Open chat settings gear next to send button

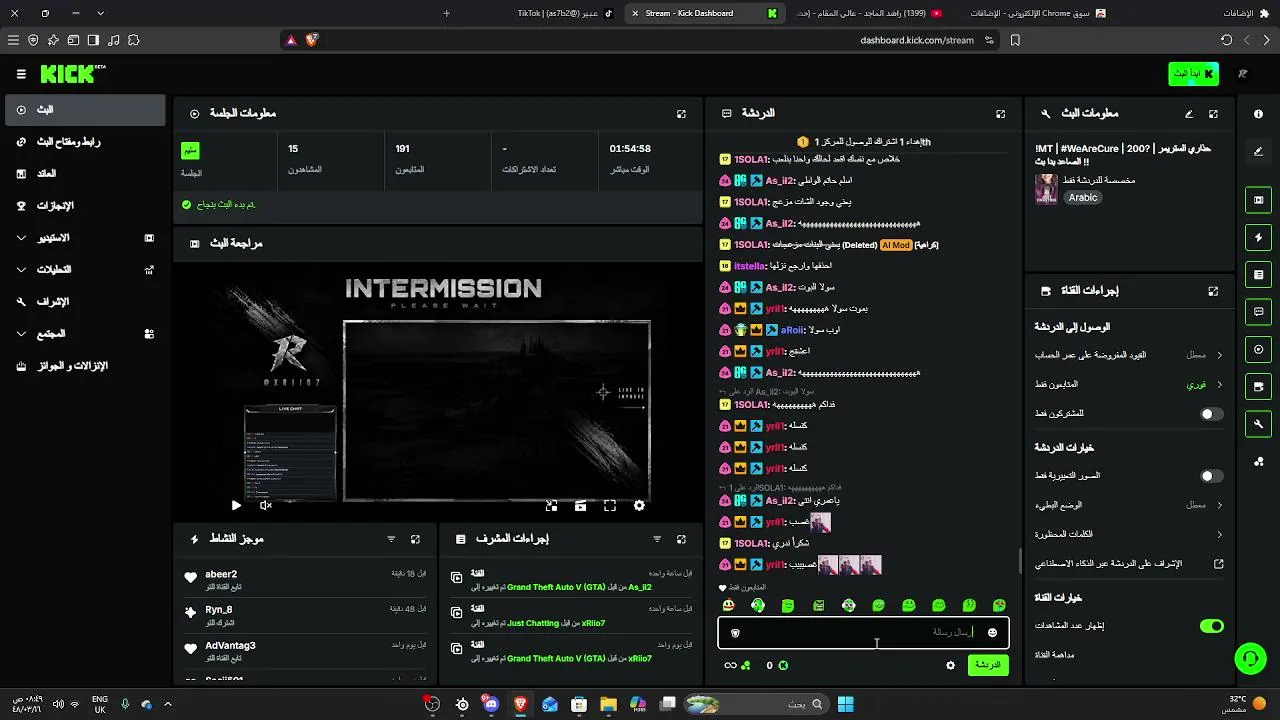click(x=950, y=665)
